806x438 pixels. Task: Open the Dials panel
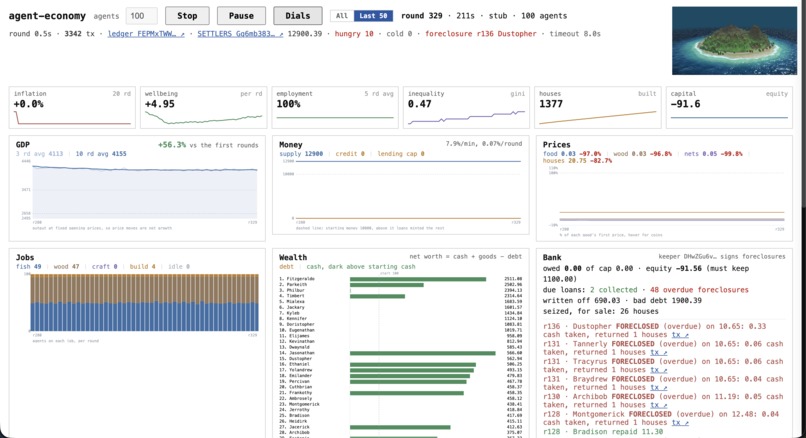298,16
